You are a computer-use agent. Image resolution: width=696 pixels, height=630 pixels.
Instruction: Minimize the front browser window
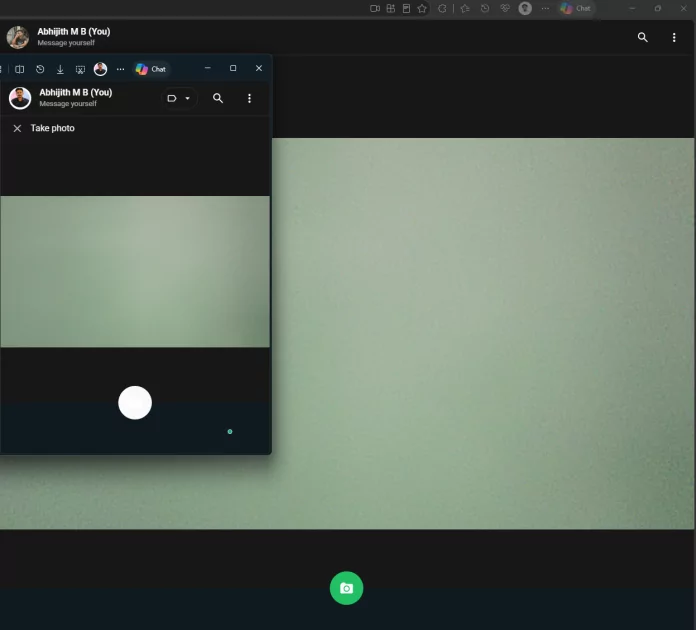pos(208,68)
